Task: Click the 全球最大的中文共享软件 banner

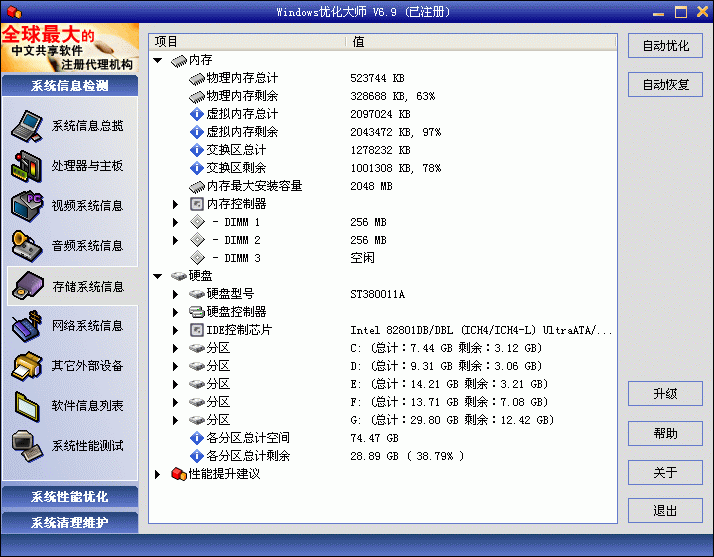Action: click(70, 48)
